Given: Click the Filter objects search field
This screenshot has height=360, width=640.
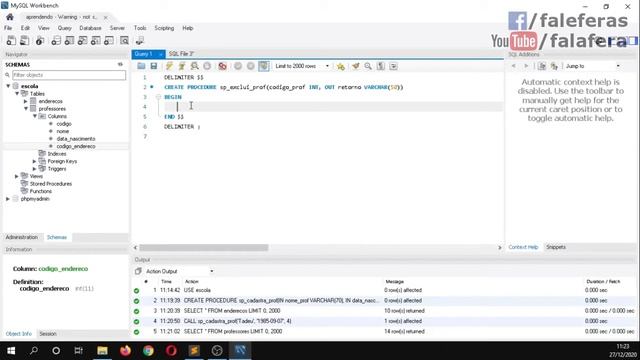Looking at the screenshot, I should [69, 75].
